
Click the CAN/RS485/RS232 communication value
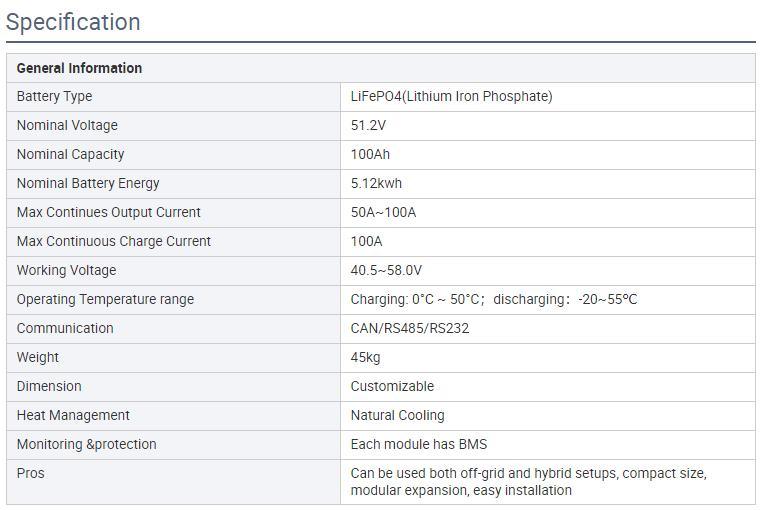coord(409,329)
